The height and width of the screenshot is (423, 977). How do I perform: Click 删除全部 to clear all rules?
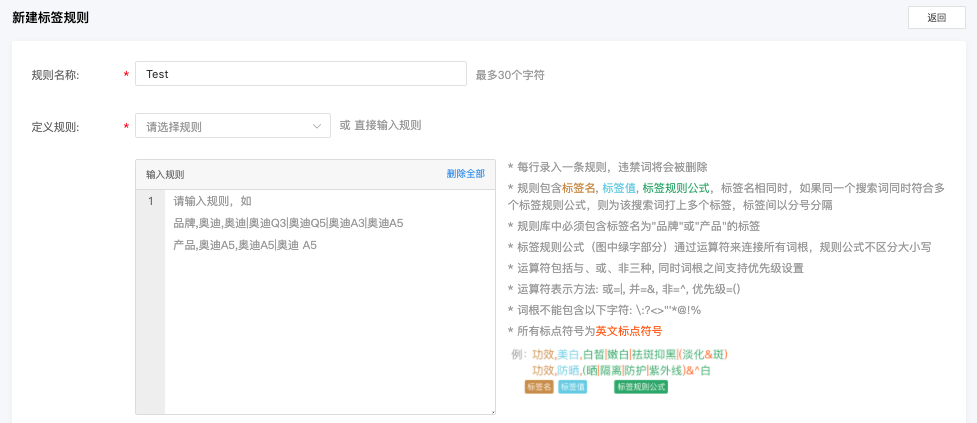465,174
